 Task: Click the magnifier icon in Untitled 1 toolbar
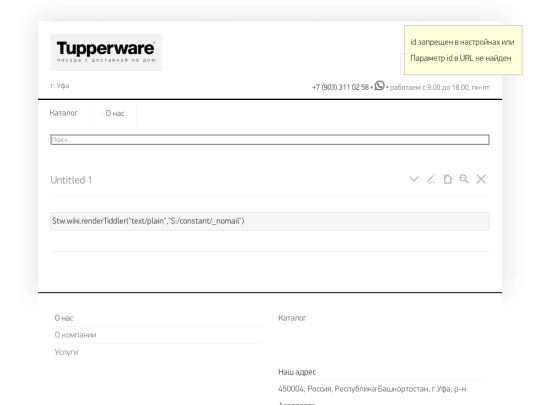pyautogui.click(x=464, y=179)
